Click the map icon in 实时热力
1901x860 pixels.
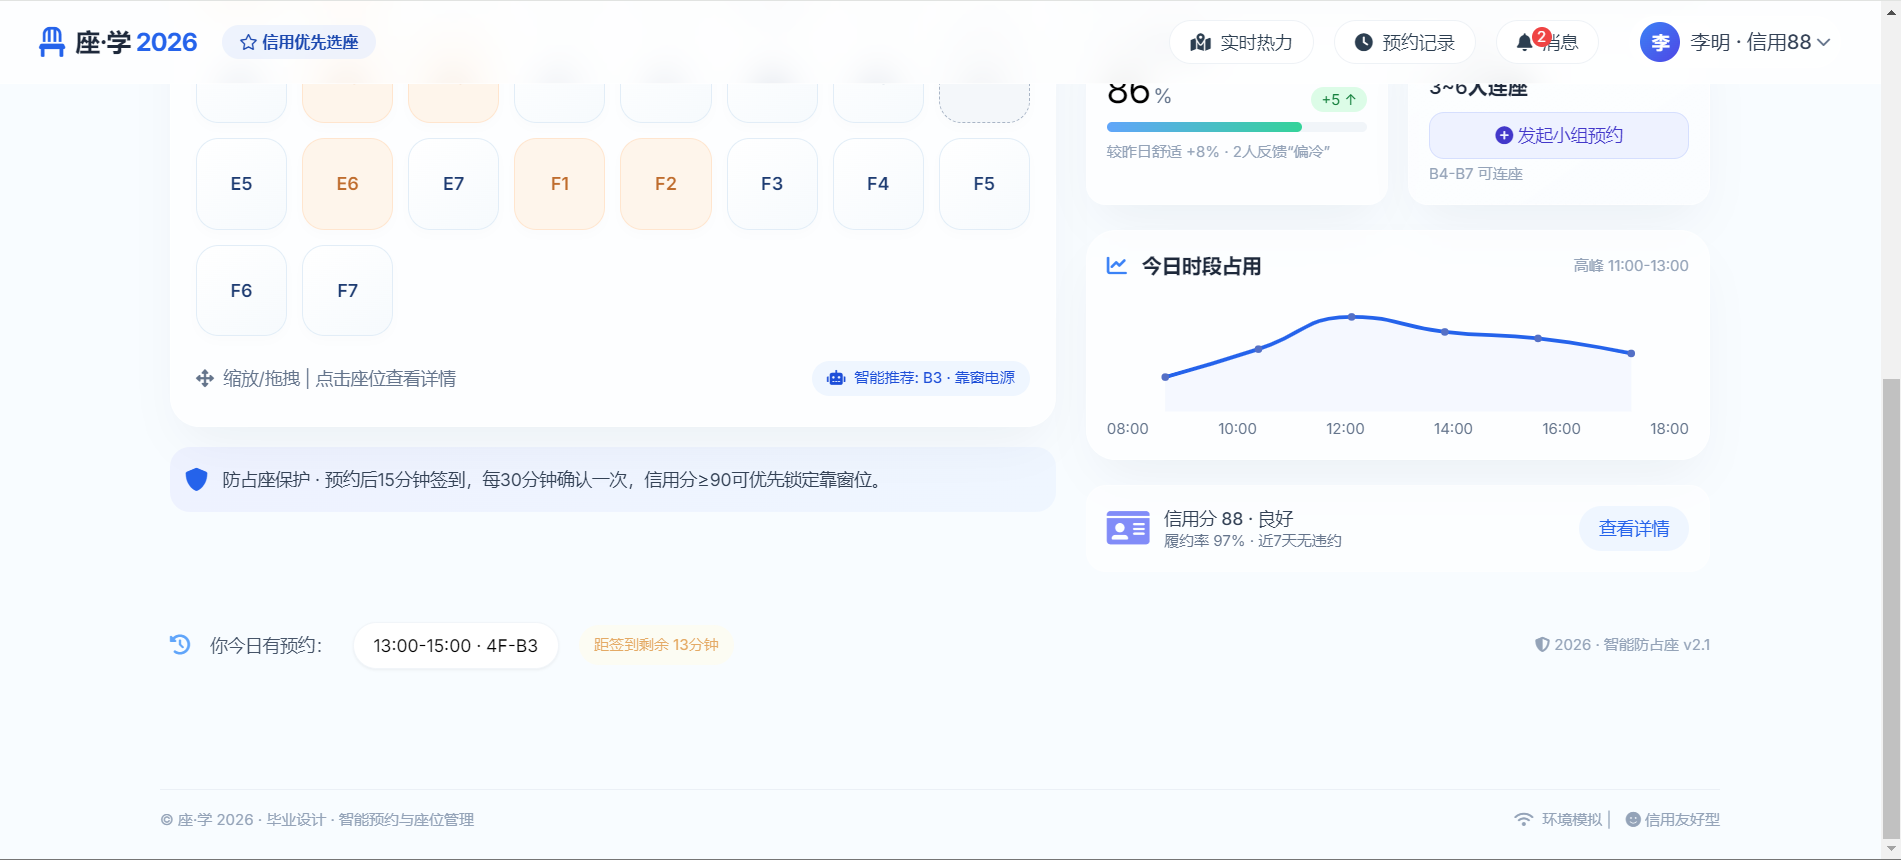coord(1201,42)
